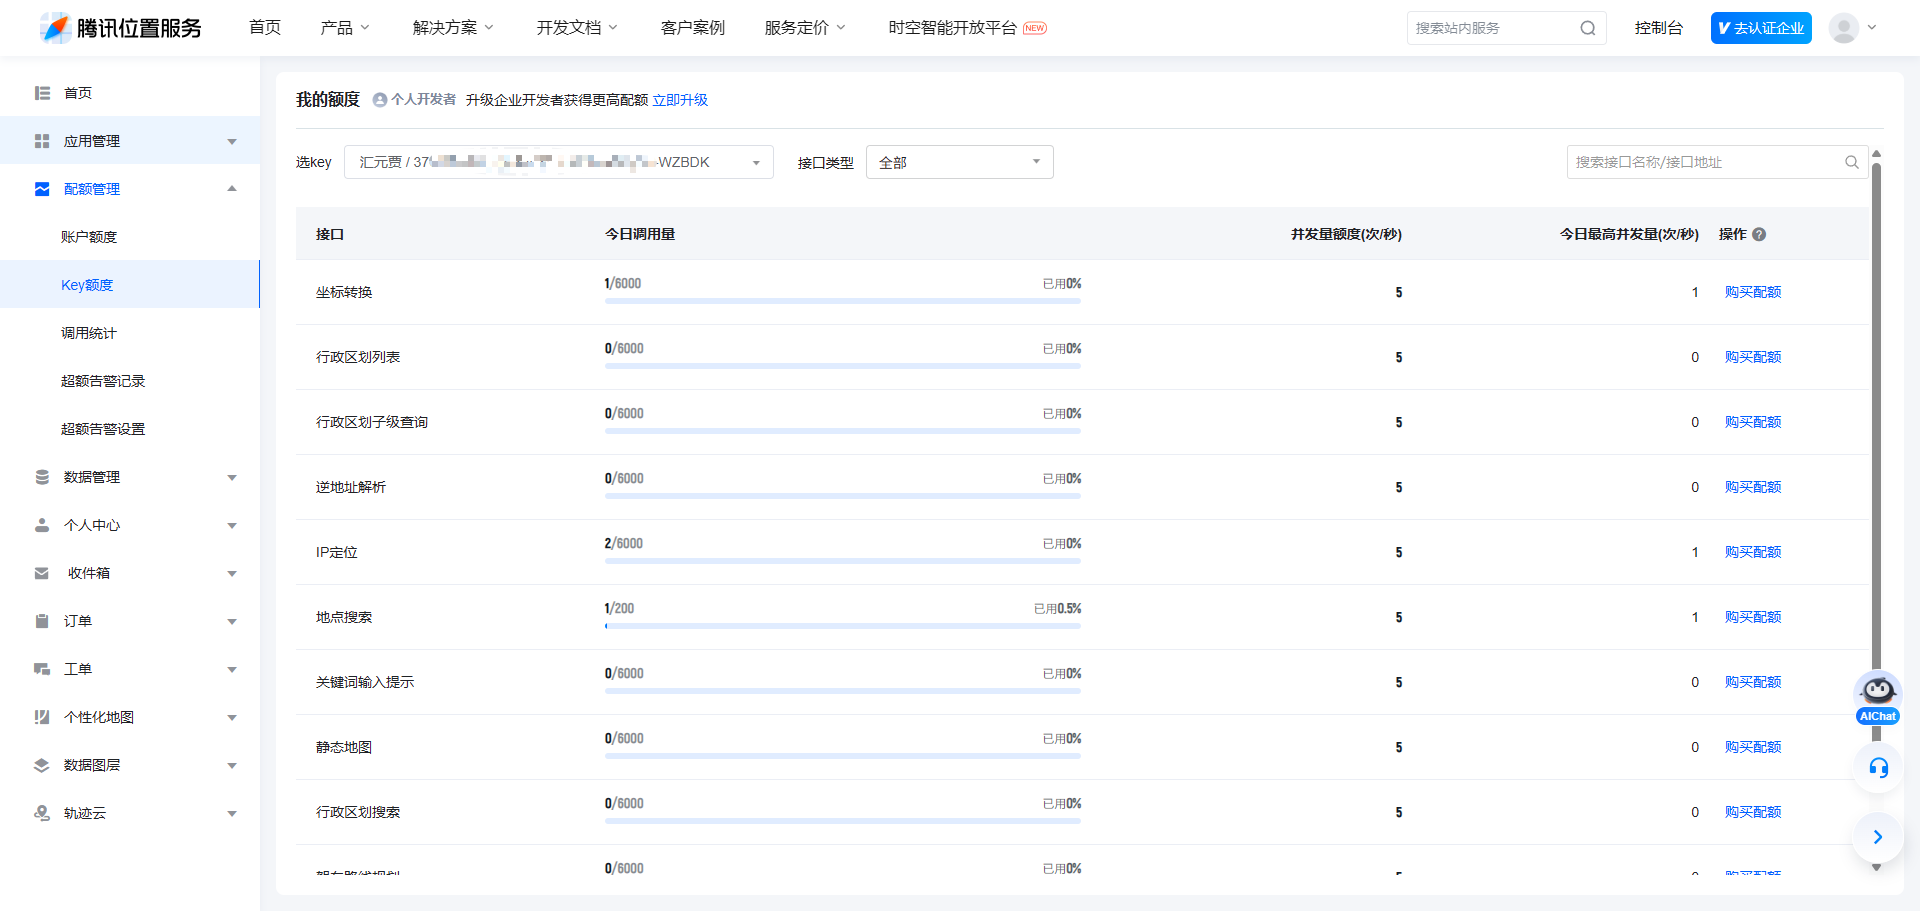Click the 去认证企业 button
The image size is (1920, 911).
tap(1760, 28)
